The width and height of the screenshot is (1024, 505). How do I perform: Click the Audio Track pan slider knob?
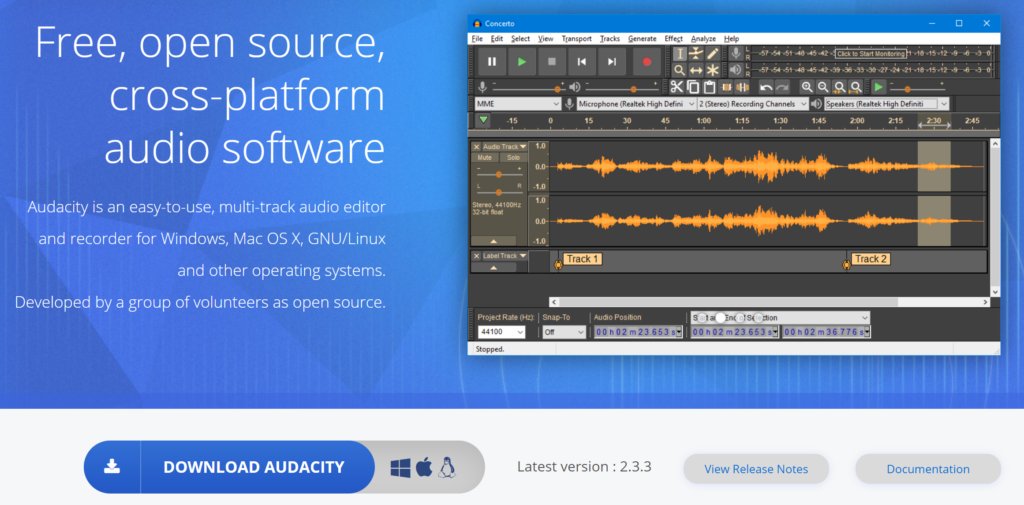[x=499, y=192]
